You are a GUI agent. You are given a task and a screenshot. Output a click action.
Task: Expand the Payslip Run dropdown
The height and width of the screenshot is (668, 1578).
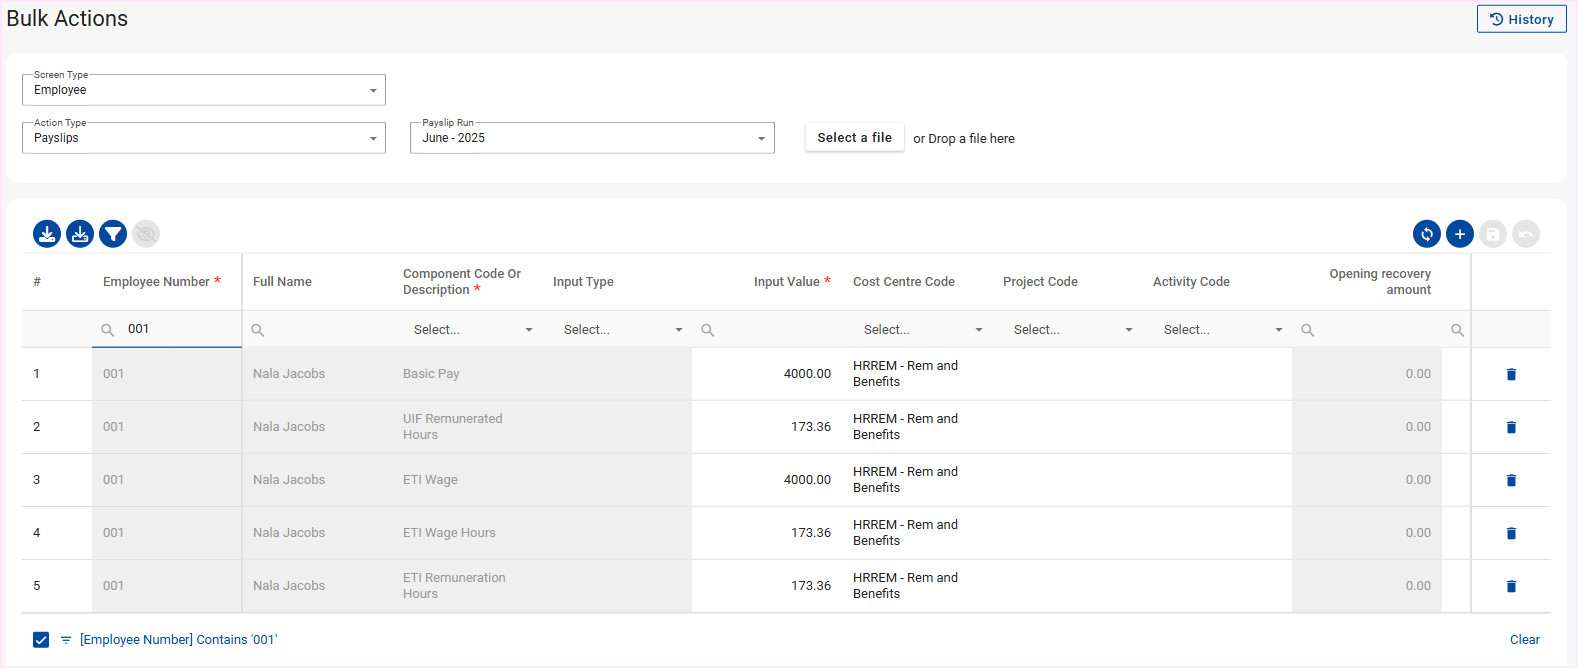[592, 138]
